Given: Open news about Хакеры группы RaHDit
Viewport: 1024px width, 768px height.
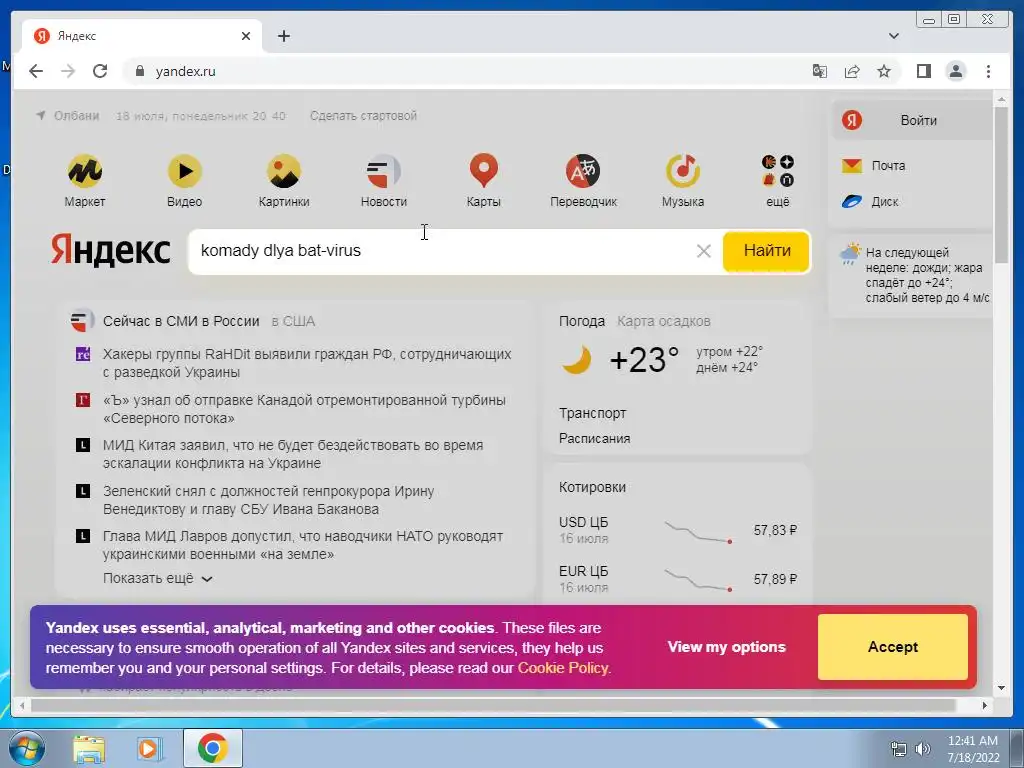Looking at the screenshot, I should pyautogui.click(x=307, y=363).
